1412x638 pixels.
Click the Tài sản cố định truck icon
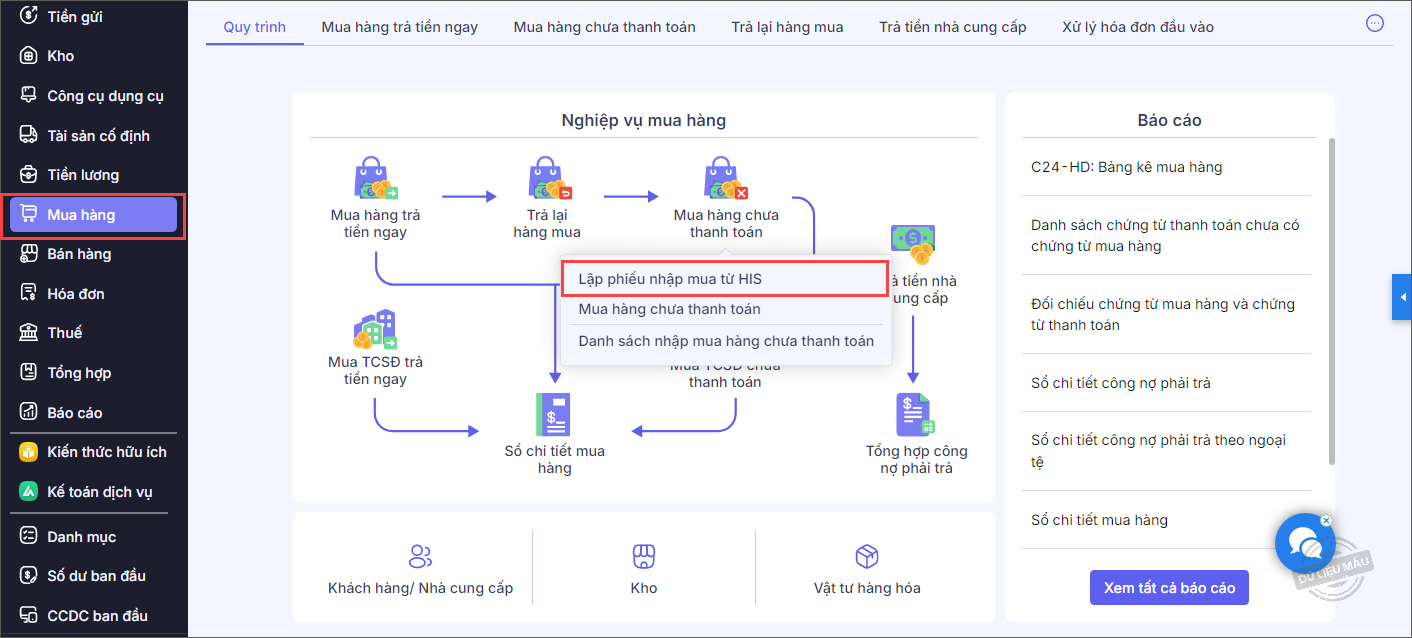click(x=29, y=135)
